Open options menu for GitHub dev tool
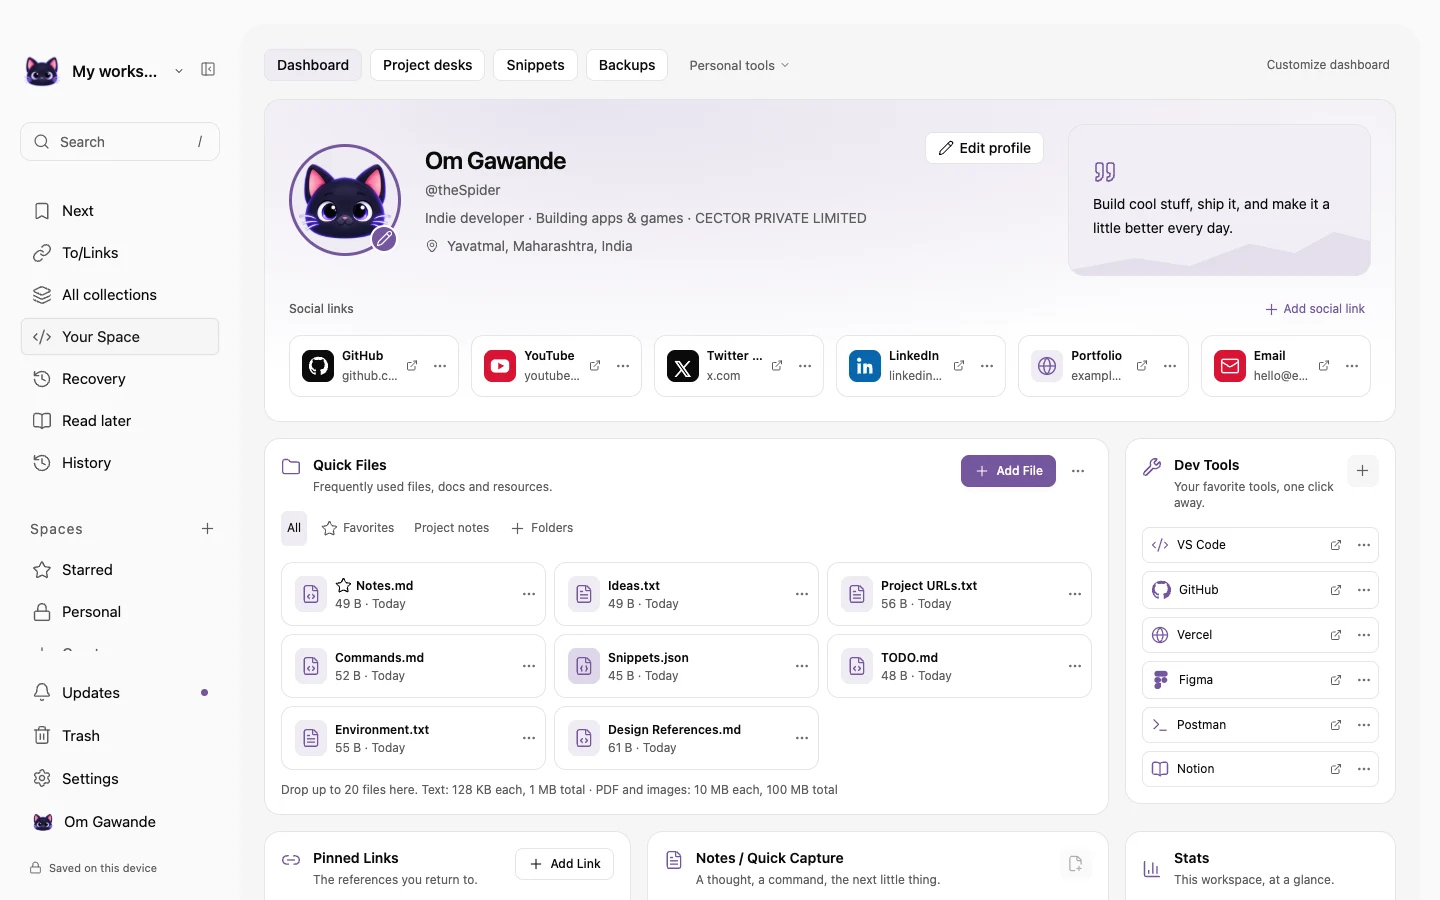 1364,590
